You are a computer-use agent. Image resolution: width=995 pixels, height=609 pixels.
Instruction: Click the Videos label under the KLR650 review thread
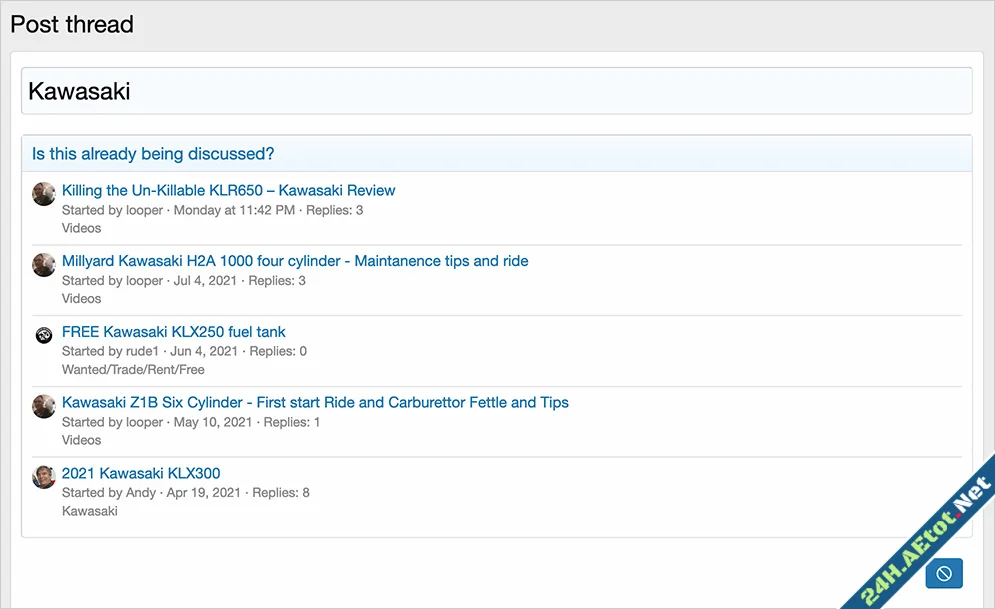(81, 228)
